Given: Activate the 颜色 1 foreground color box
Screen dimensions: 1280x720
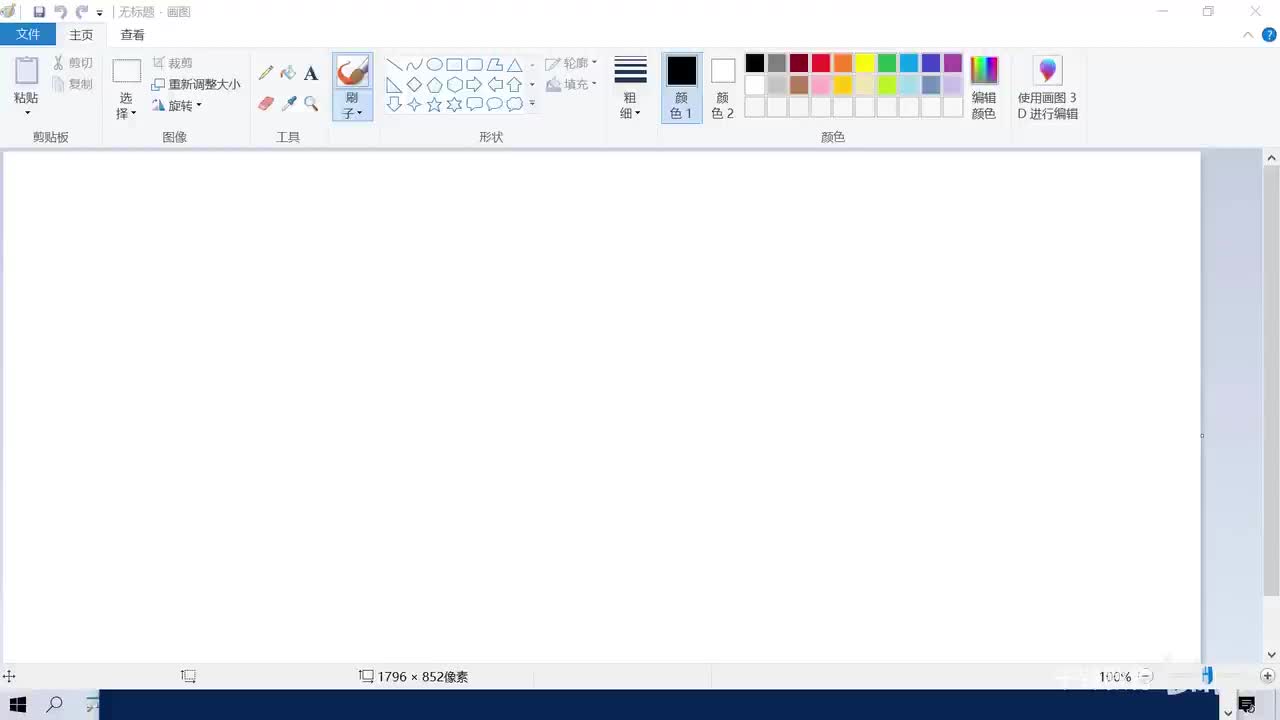Looking at the screenshot, I should (681, 88).
